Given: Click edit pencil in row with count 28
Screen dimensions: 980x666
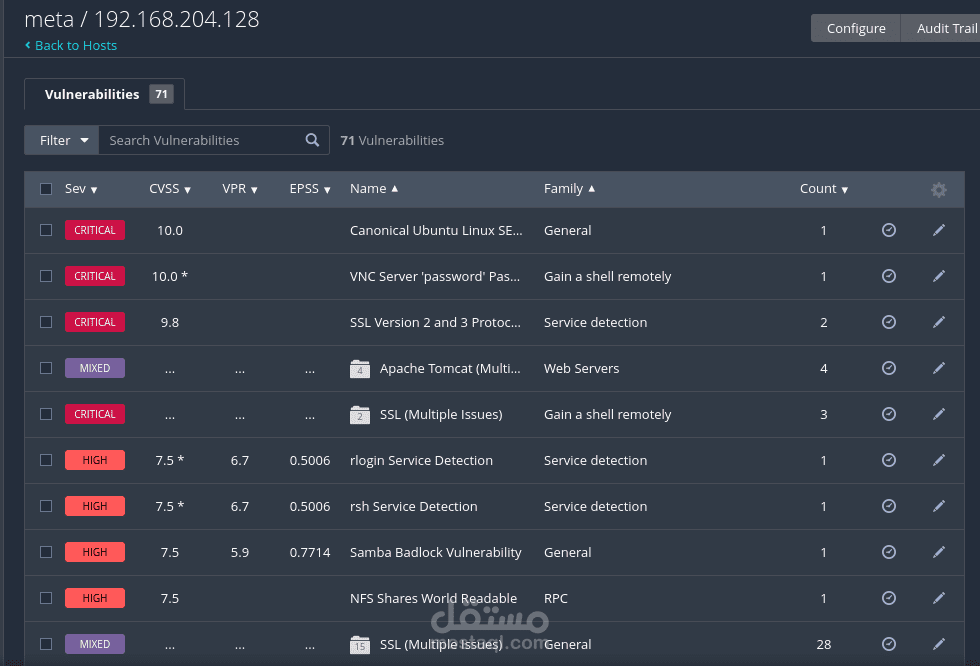Looking at the screenshot, I should (939, 644).
